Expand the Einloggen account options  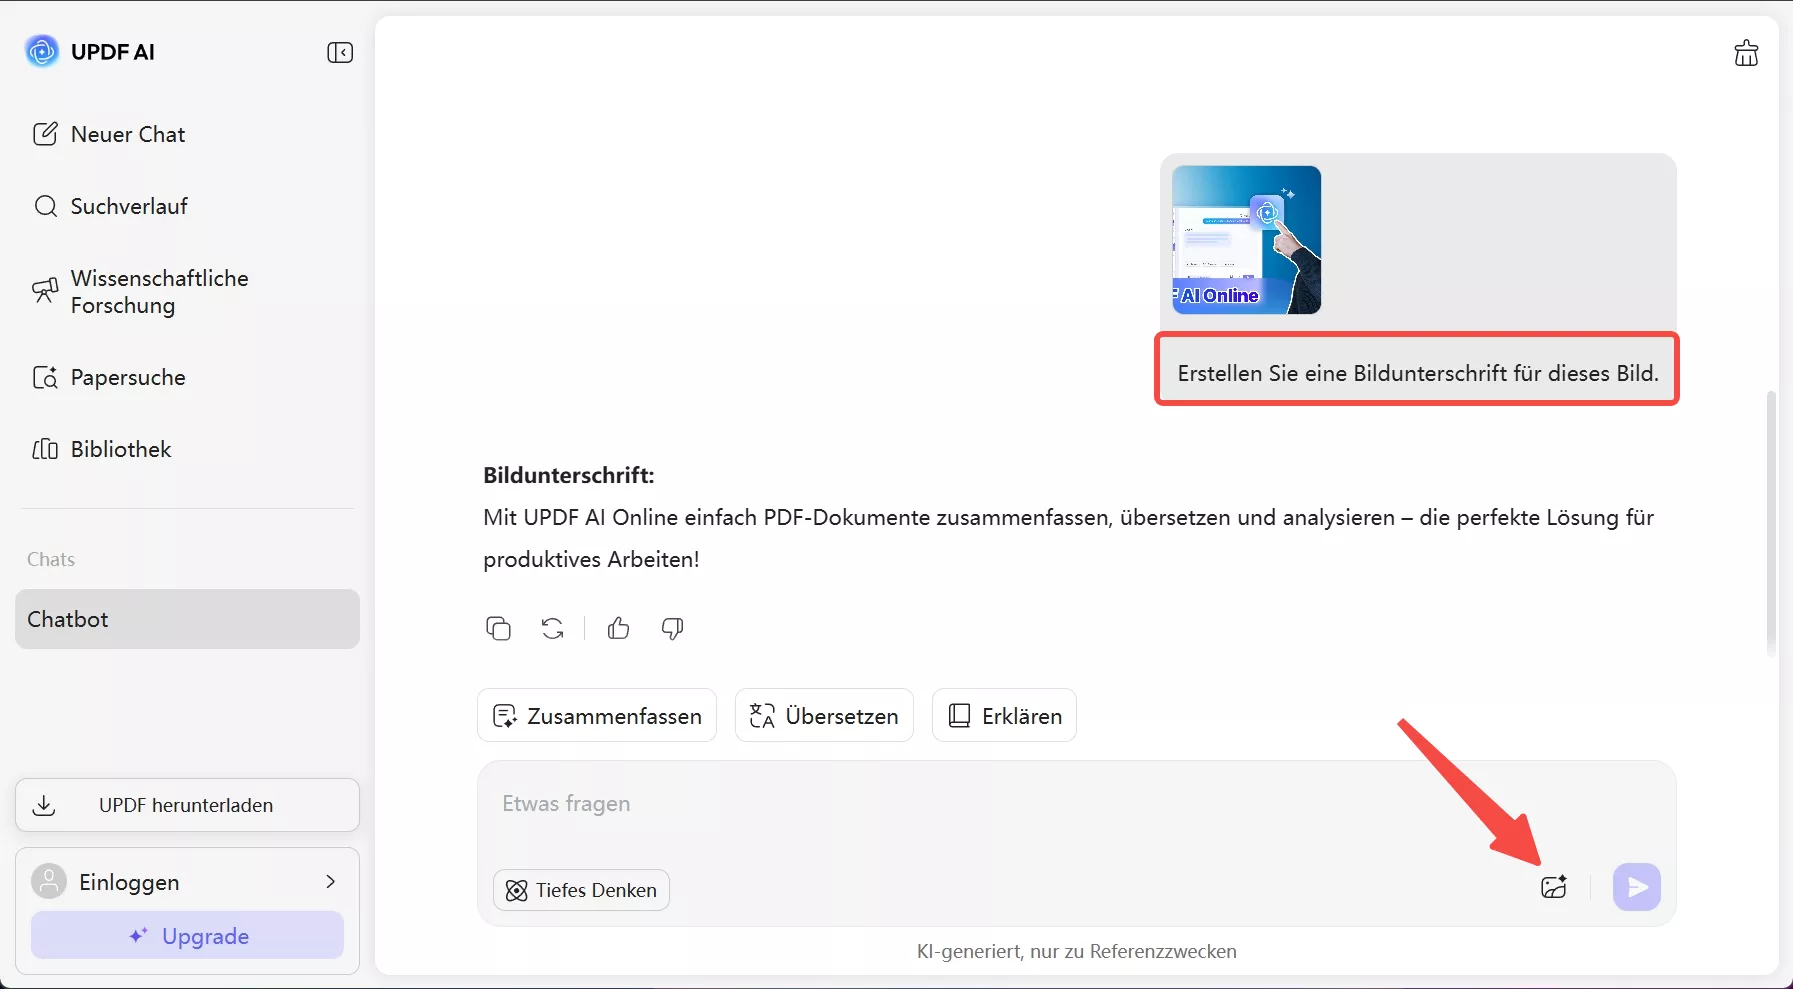pos(331,882)
